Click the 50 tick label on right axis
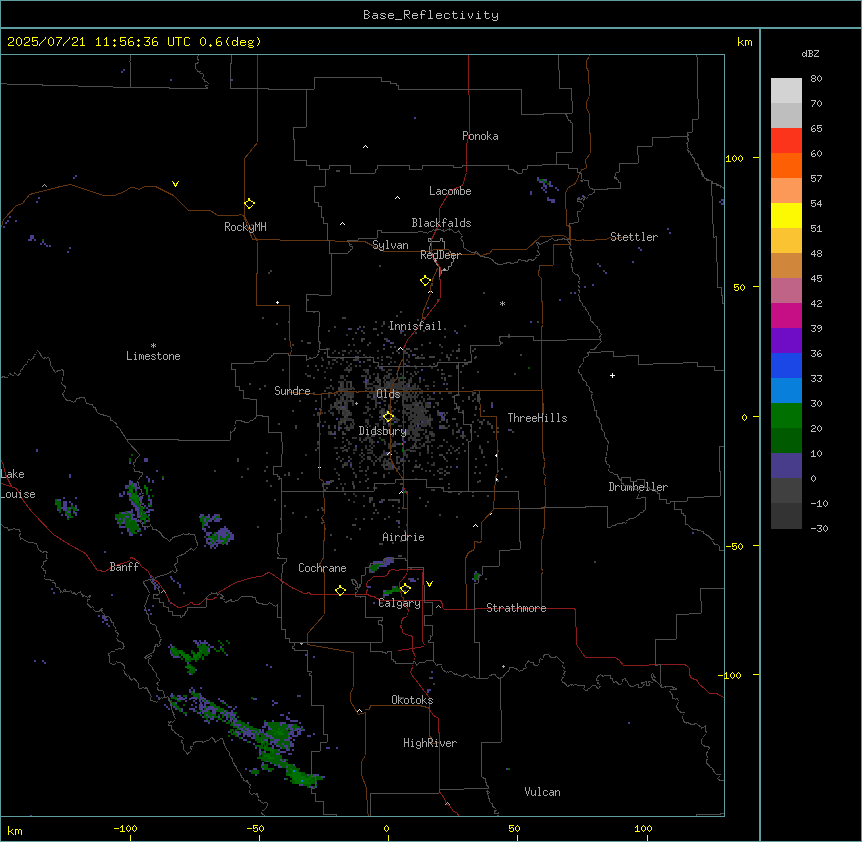This screenshot has width=862, height=842. (739, 287)
